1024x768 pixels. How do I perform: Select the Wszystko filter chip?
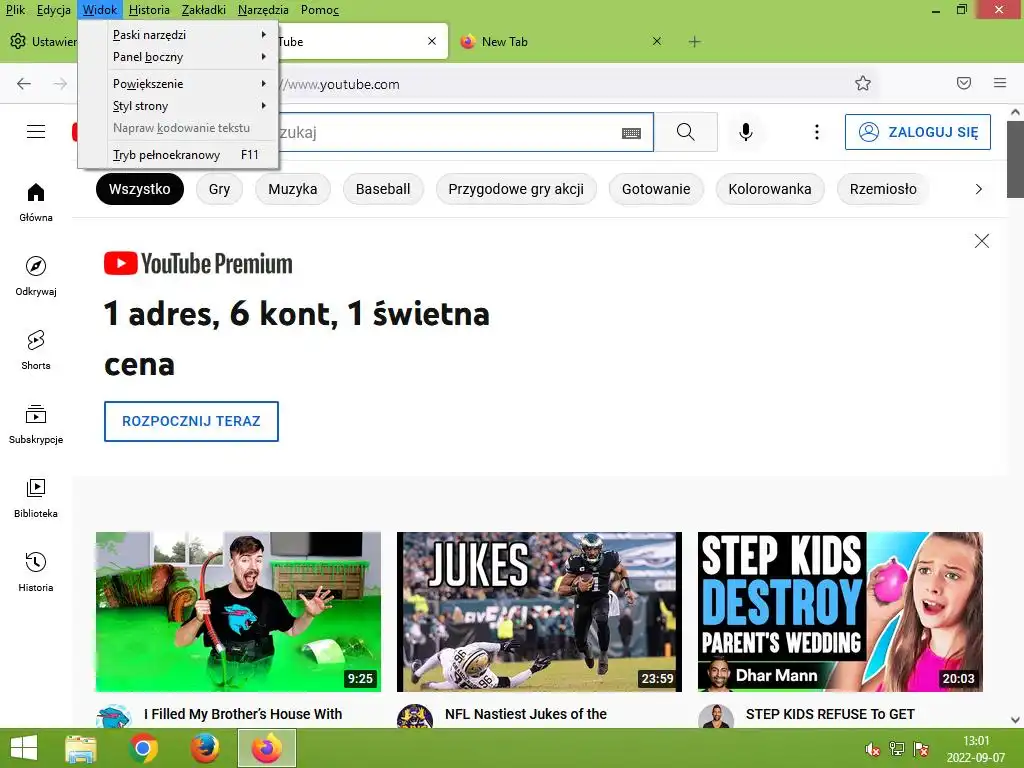(x=140, y=189)
